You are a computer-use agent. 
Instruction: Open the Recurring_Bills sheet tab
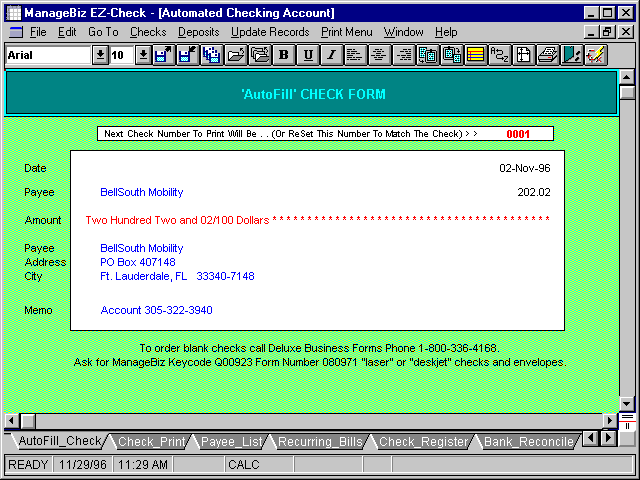(x=319, y=441)
